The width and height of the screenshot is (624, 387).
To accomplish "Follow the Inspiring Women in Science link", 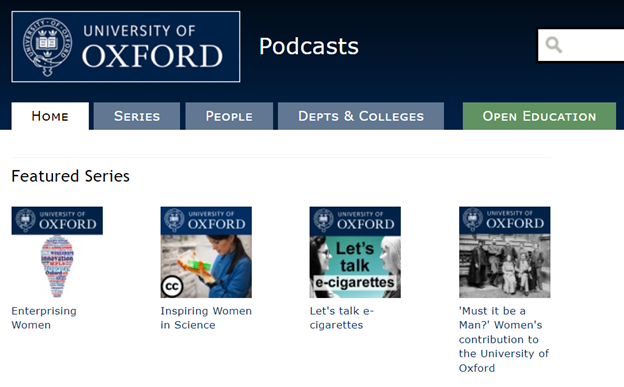I will click(206, 318).
